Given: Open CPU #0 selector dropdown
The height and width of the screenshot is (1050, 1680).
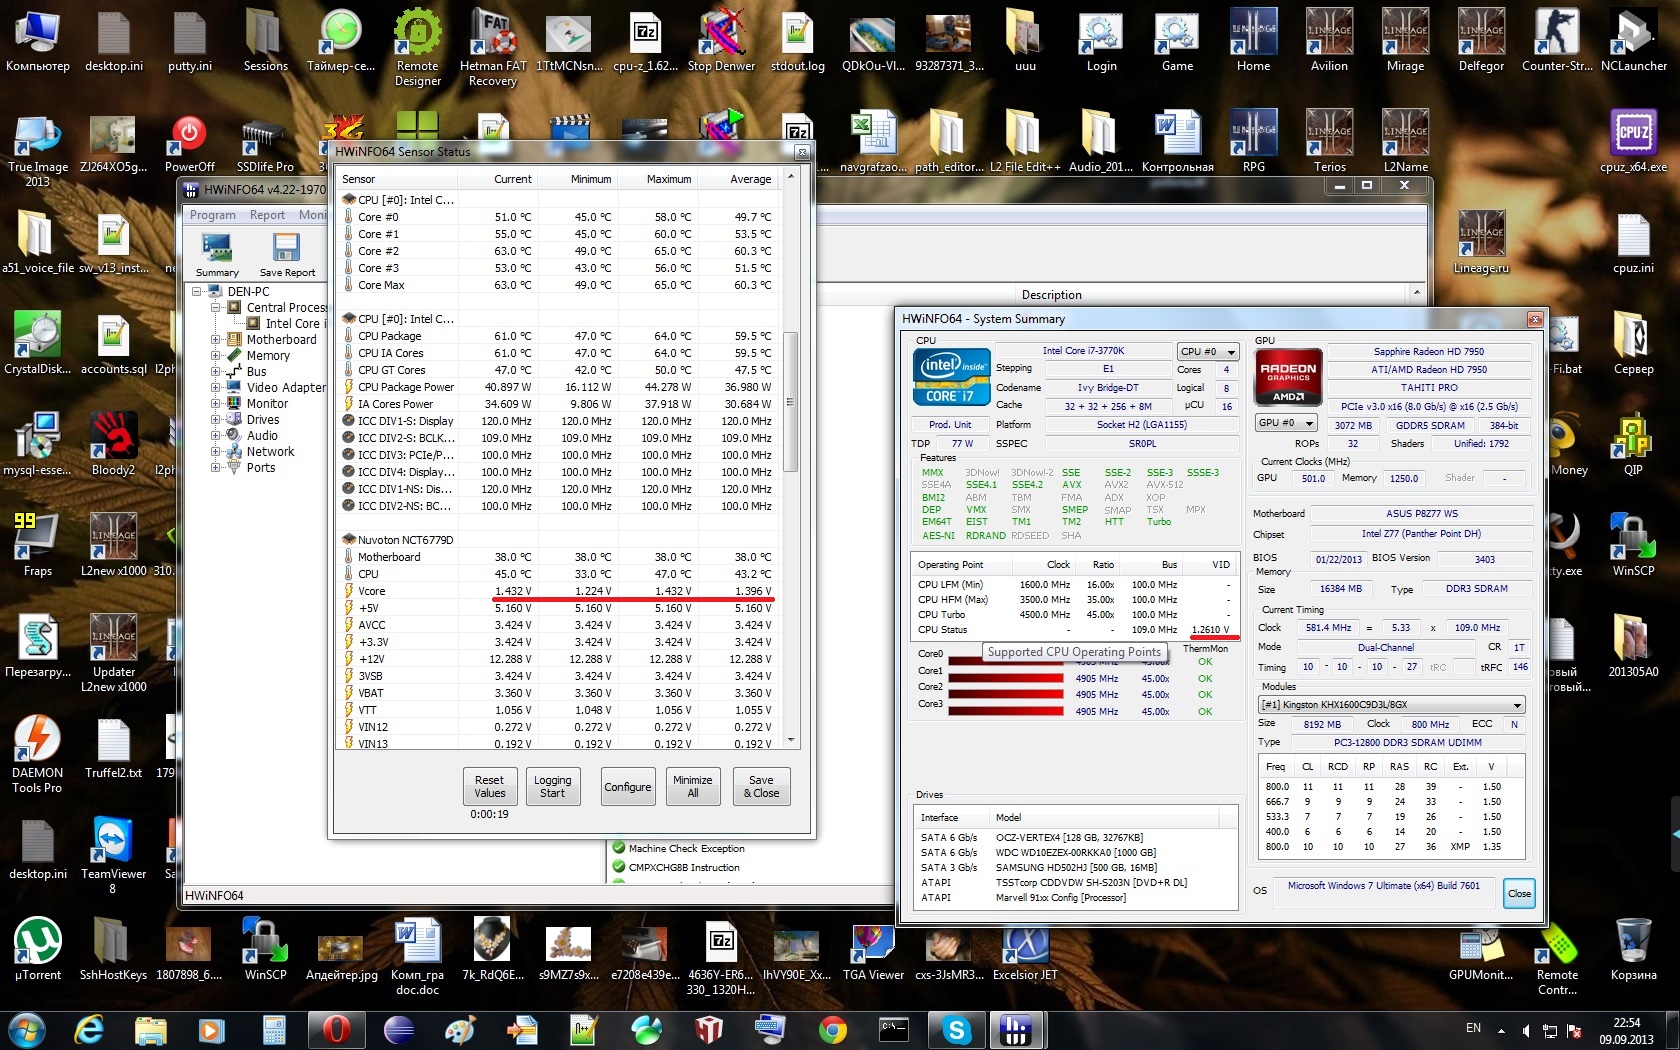Looking at the screenshot, I should pyautogui.click(x=1208, y=352).
